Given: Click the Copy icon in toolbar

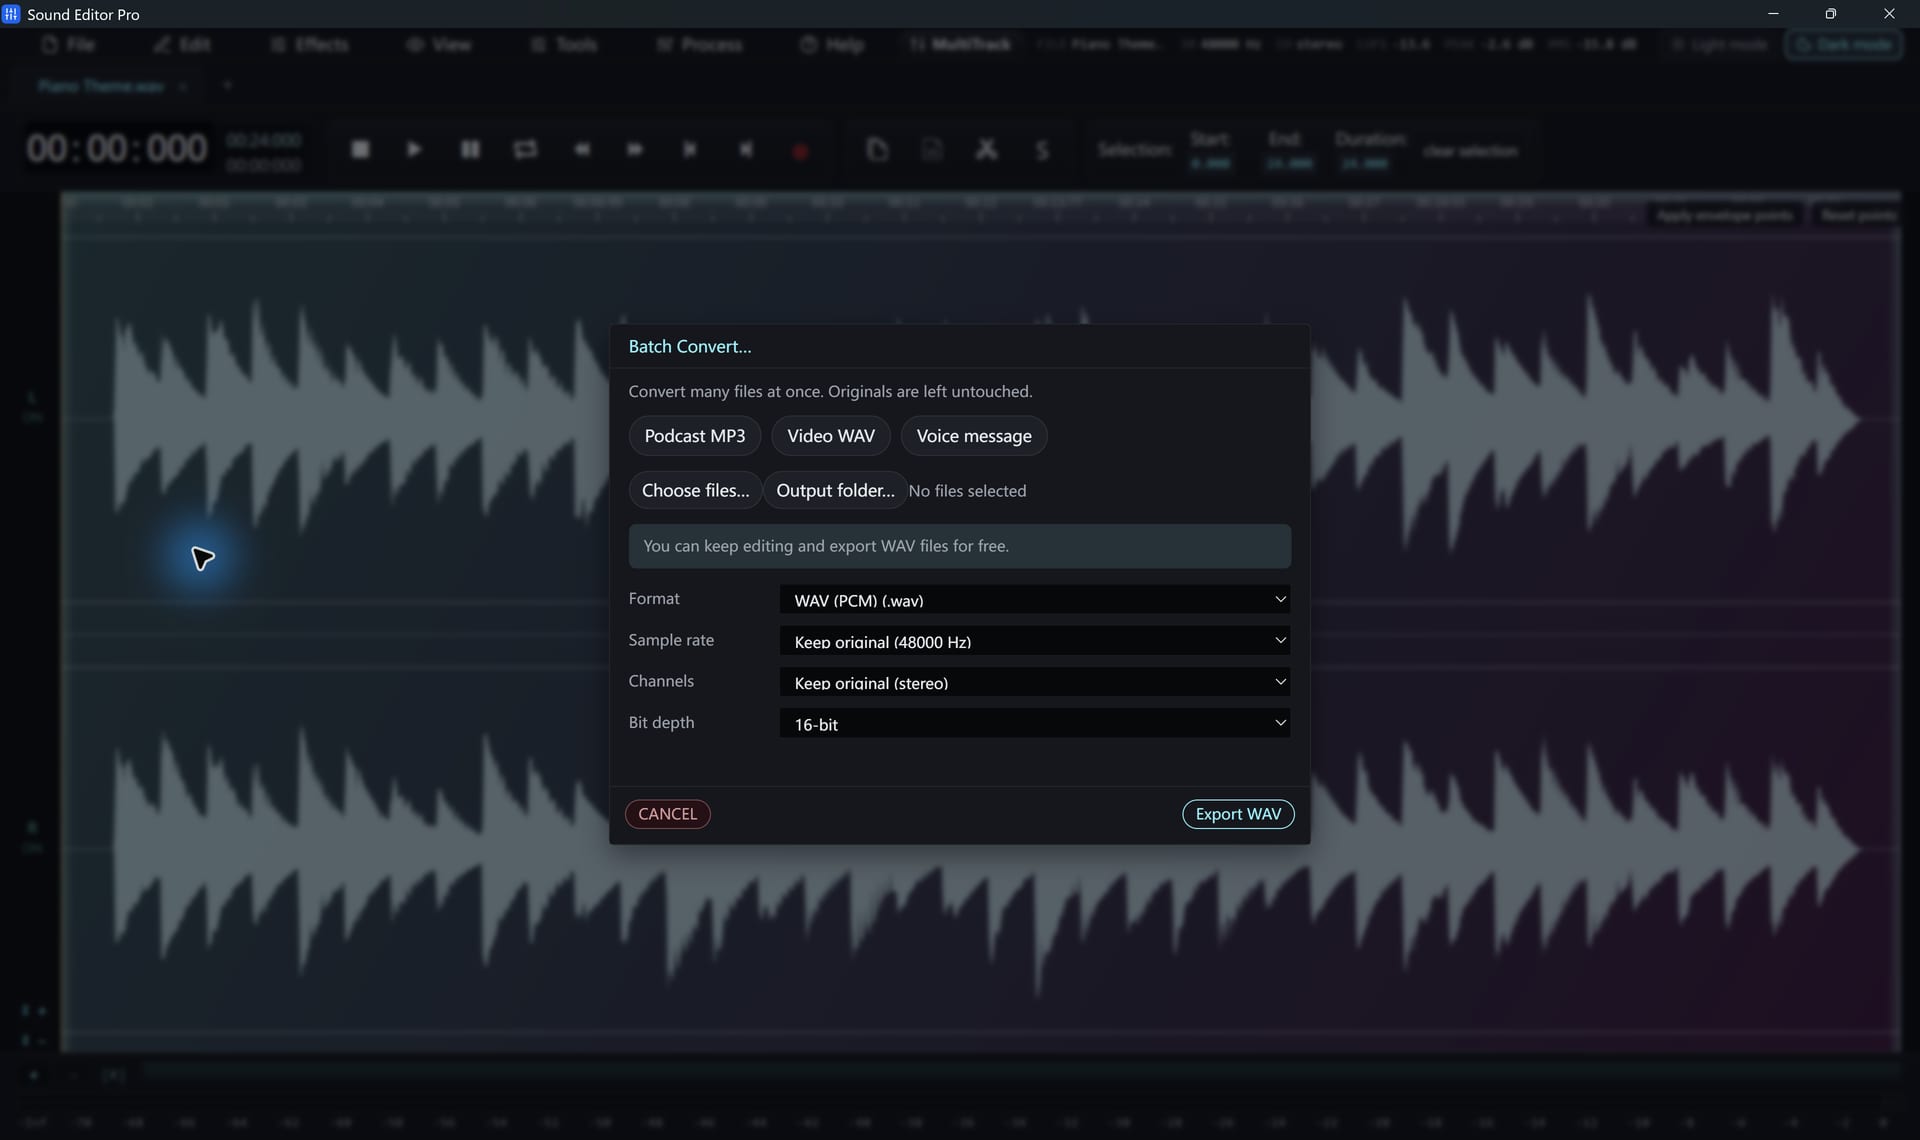Looking at the screenshot, I should click(877, 150).
